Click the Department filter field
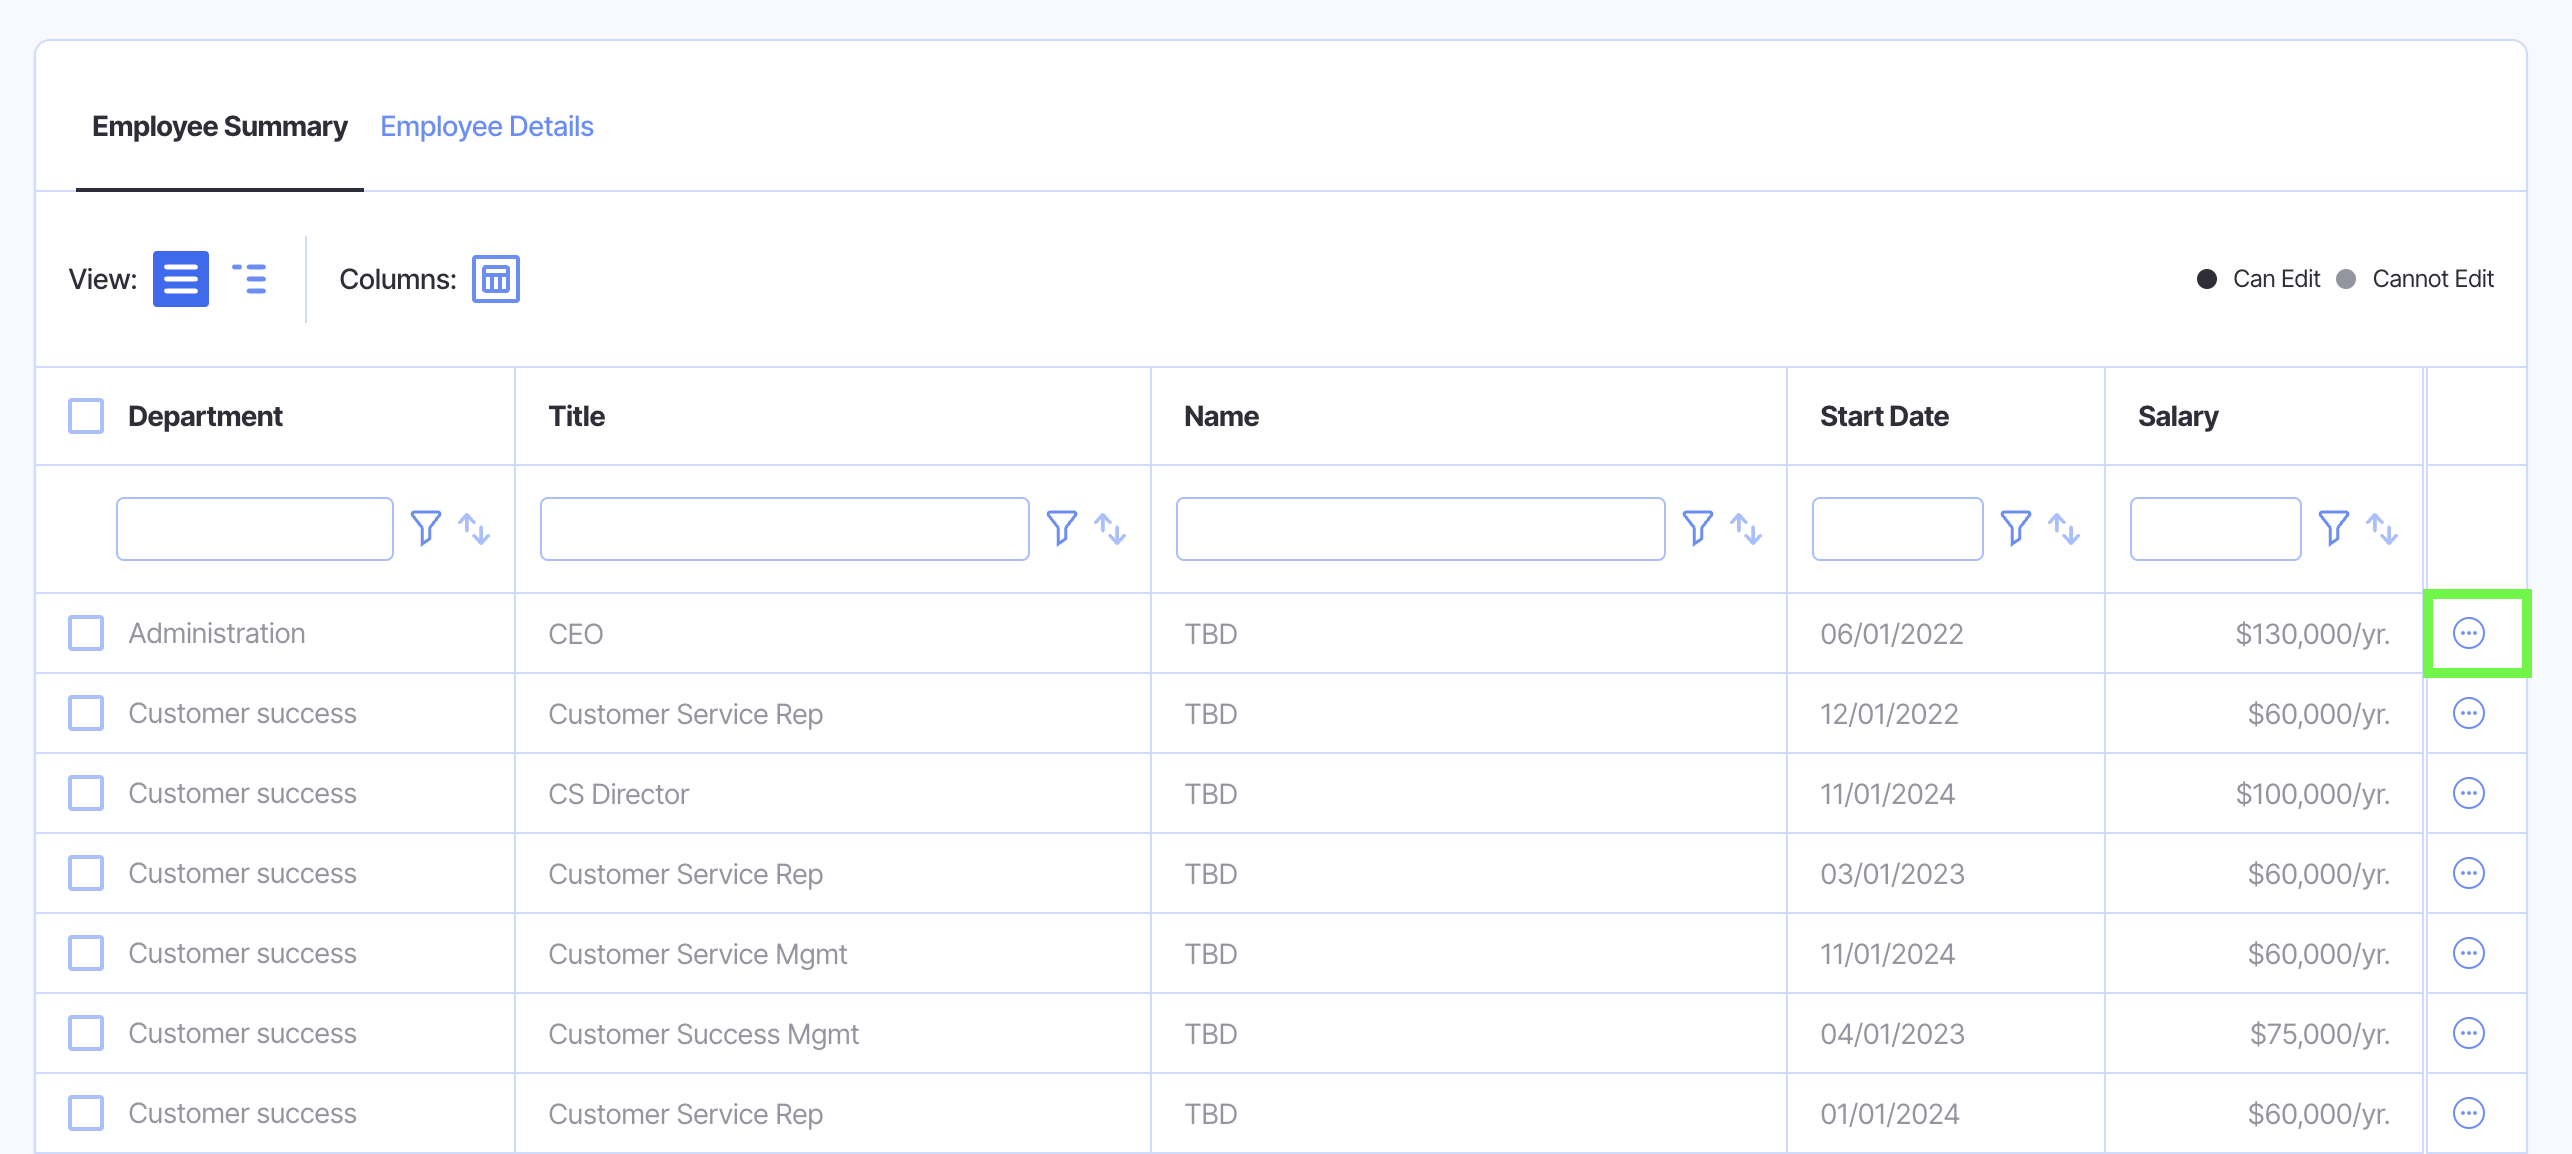Screen dimensions: 2572x1154 pos(254,528)
